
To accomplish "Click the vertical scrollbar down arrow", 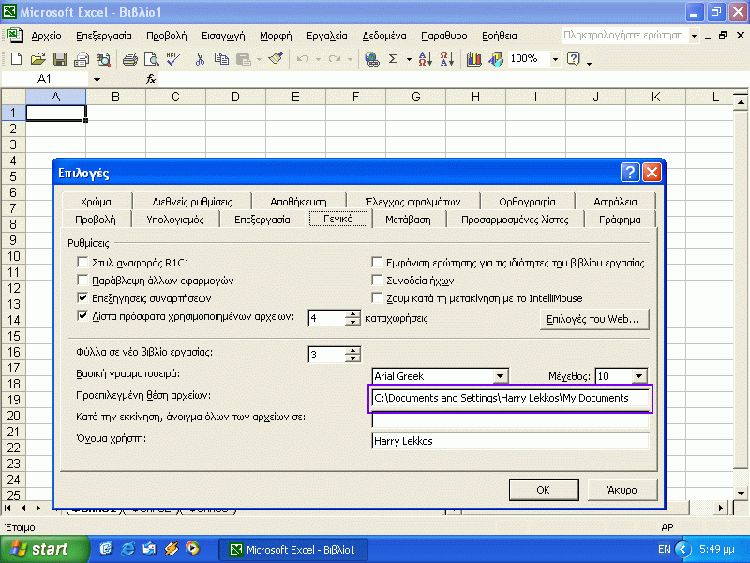I will click(740, 492).
